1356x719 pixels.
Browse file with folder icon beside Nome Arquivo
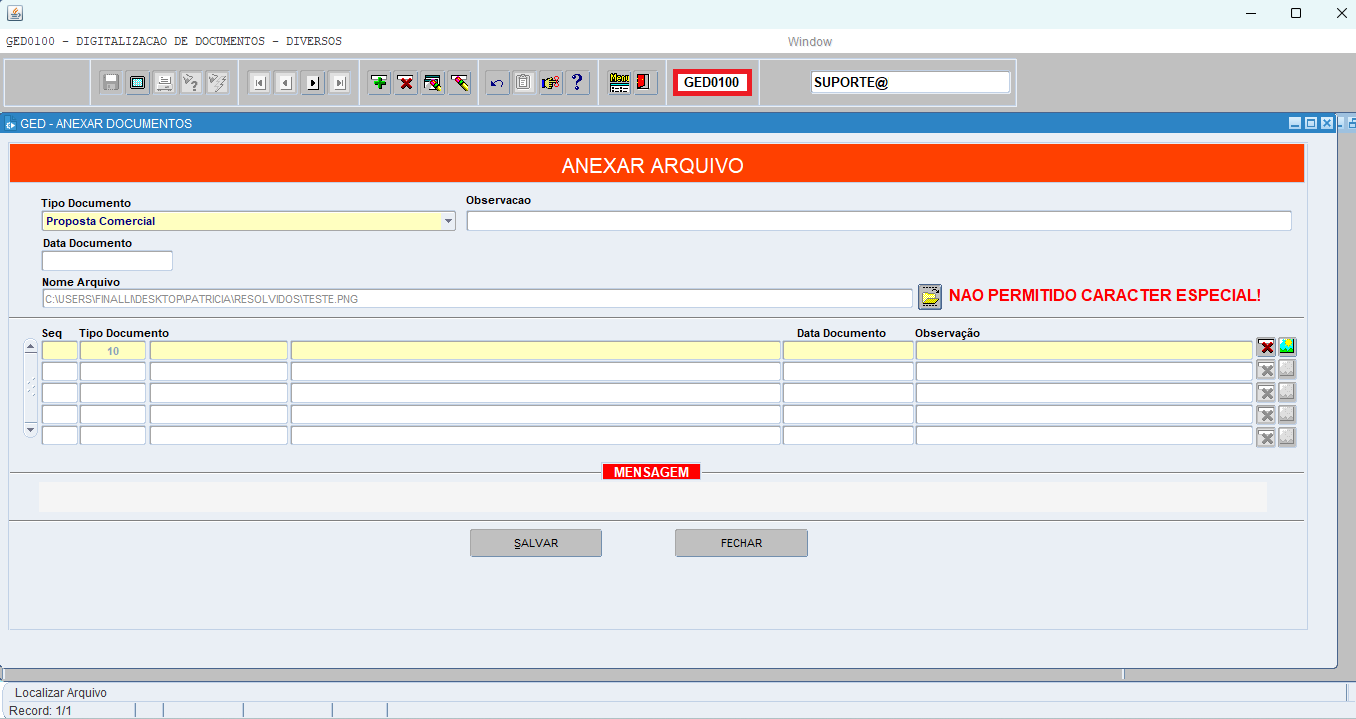click(930, 297)
